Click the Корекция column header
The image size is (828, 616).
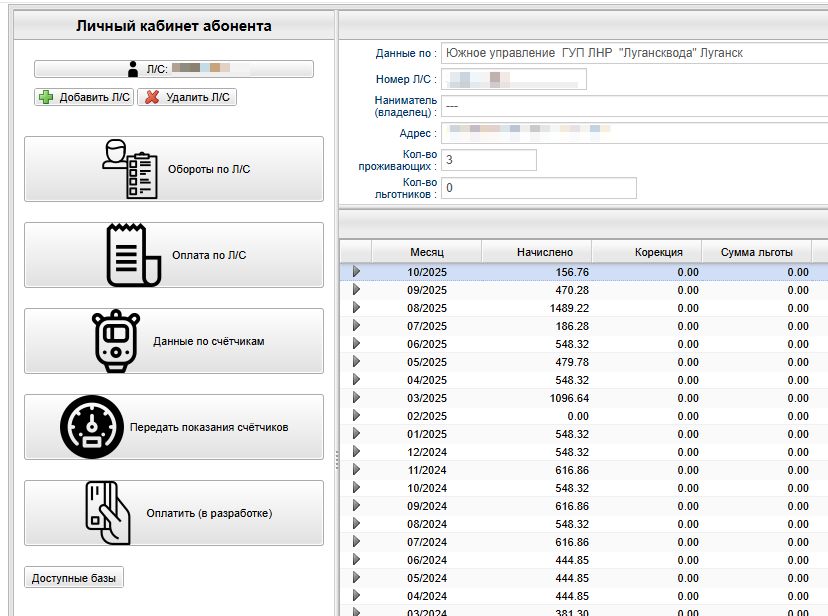(x=658, y=252)
